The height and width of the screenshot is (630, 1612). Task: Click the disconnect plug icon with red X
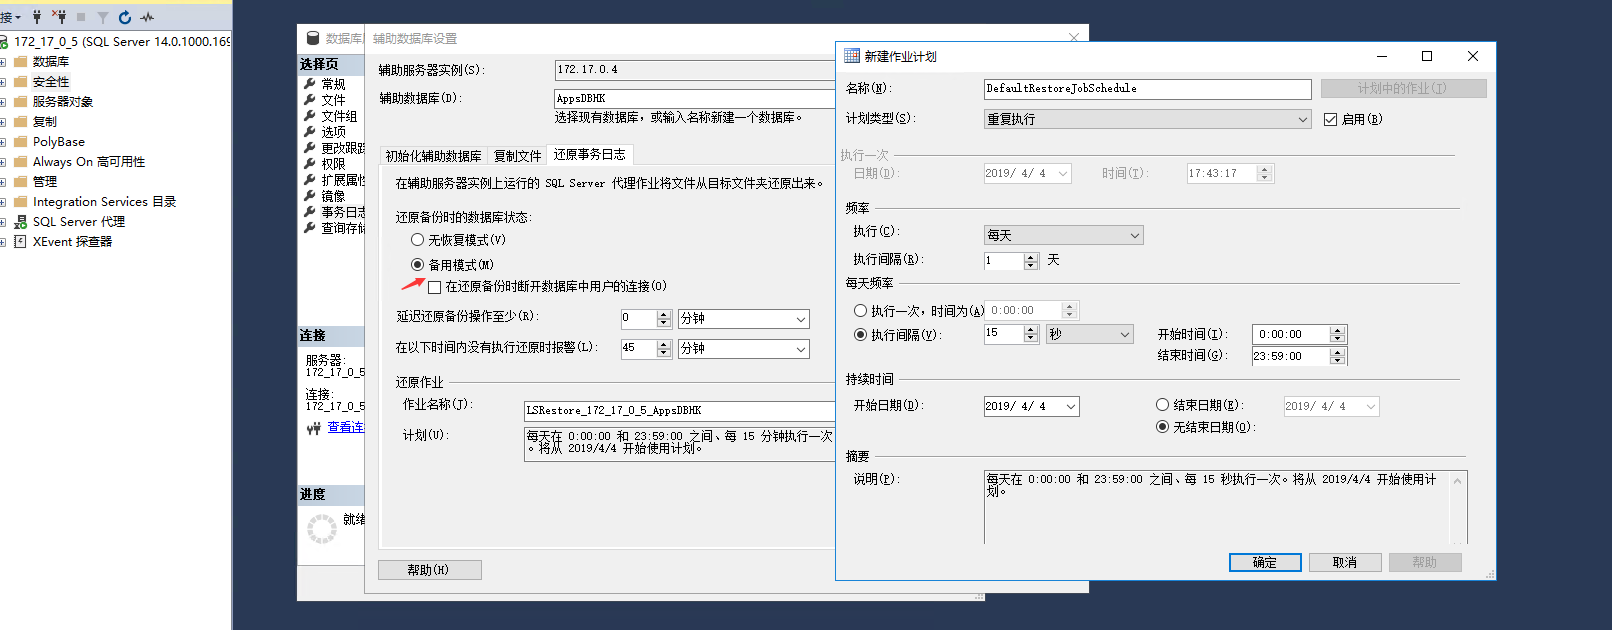coord(59,17)
